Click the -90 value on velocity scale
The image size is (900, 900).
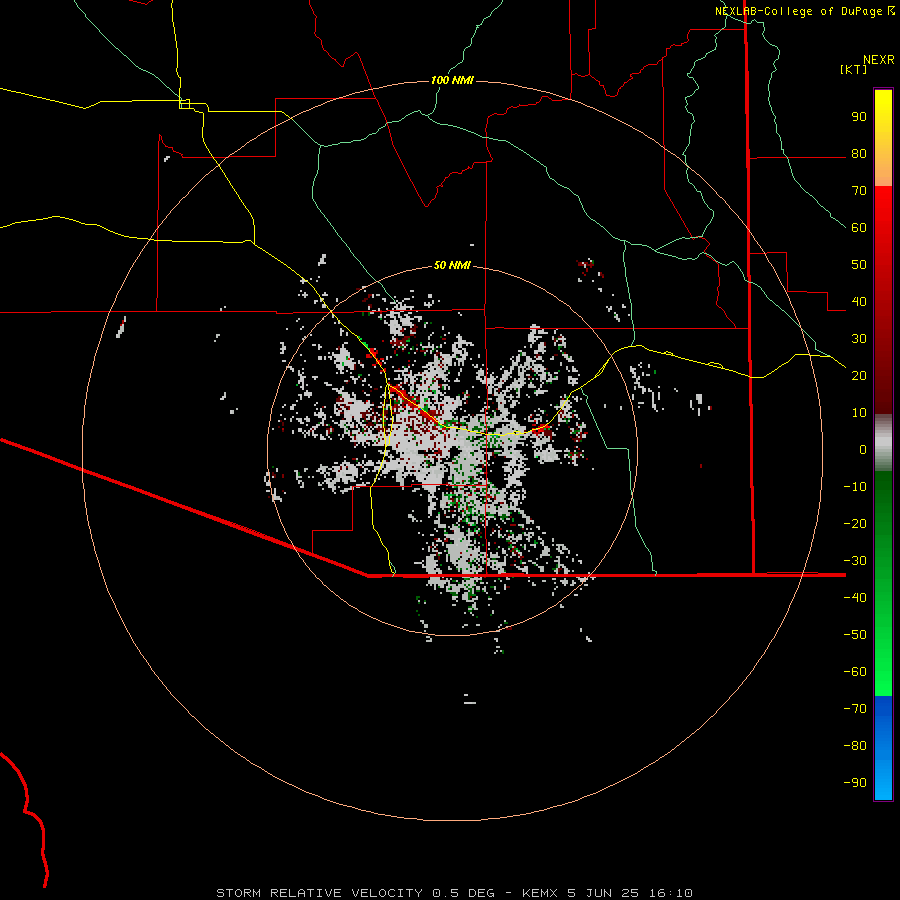pyautogui.click(x=855, y=782)
